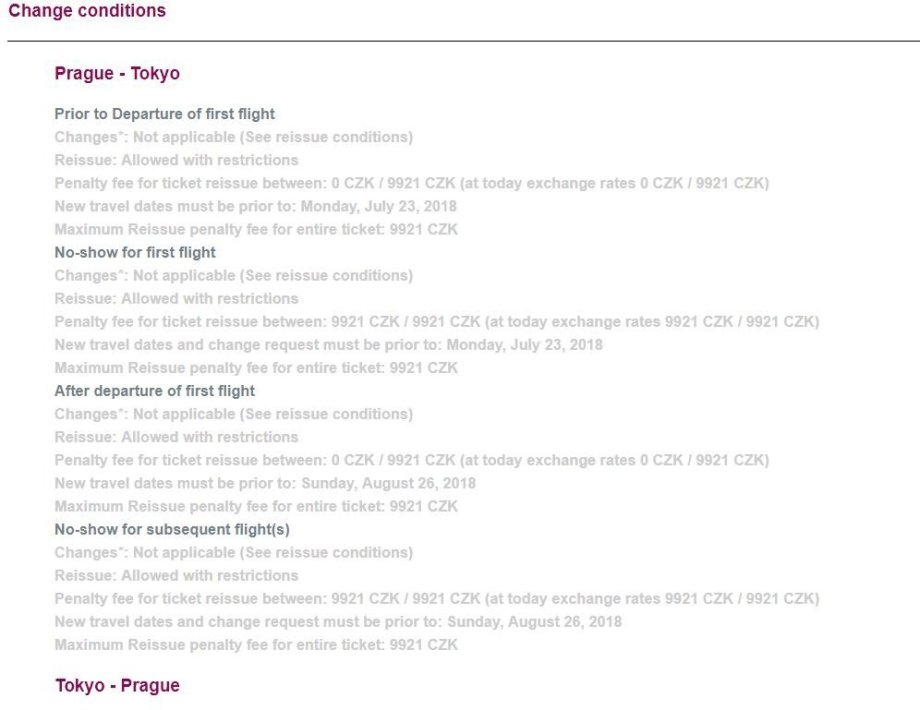Select the Tokyo - Prague route heading

(117, 685)
